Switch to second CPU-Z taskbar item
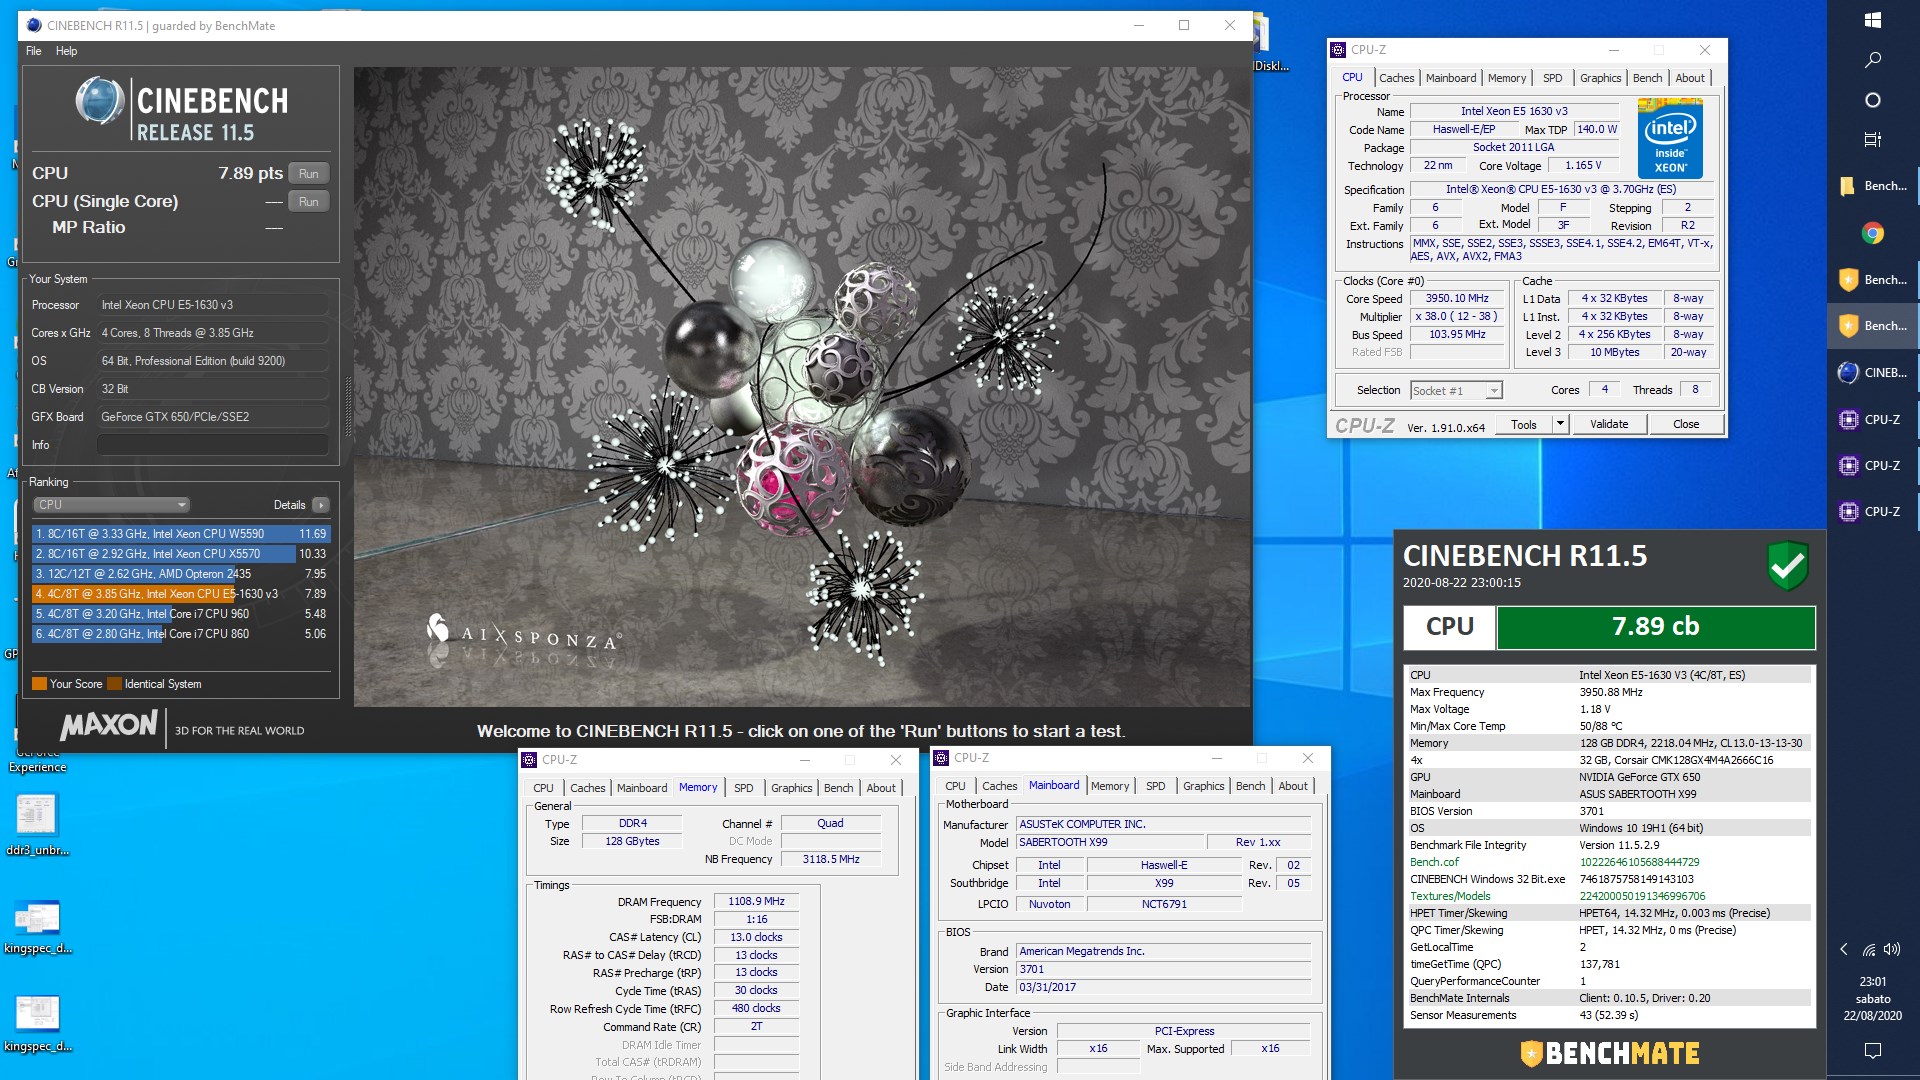 (x=1873, y=466)
